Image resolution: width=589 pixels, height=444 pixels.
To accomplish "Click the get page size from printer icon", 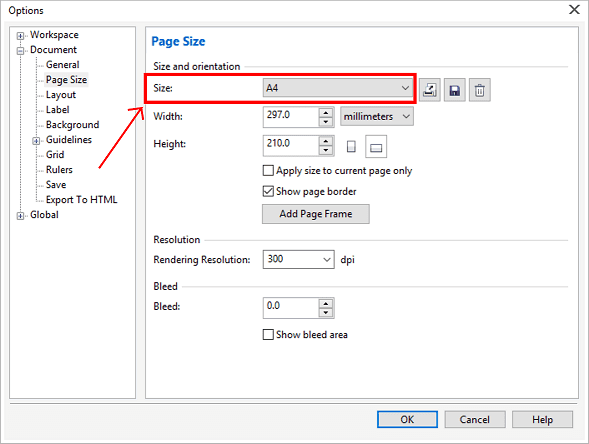I will [430, 90].
